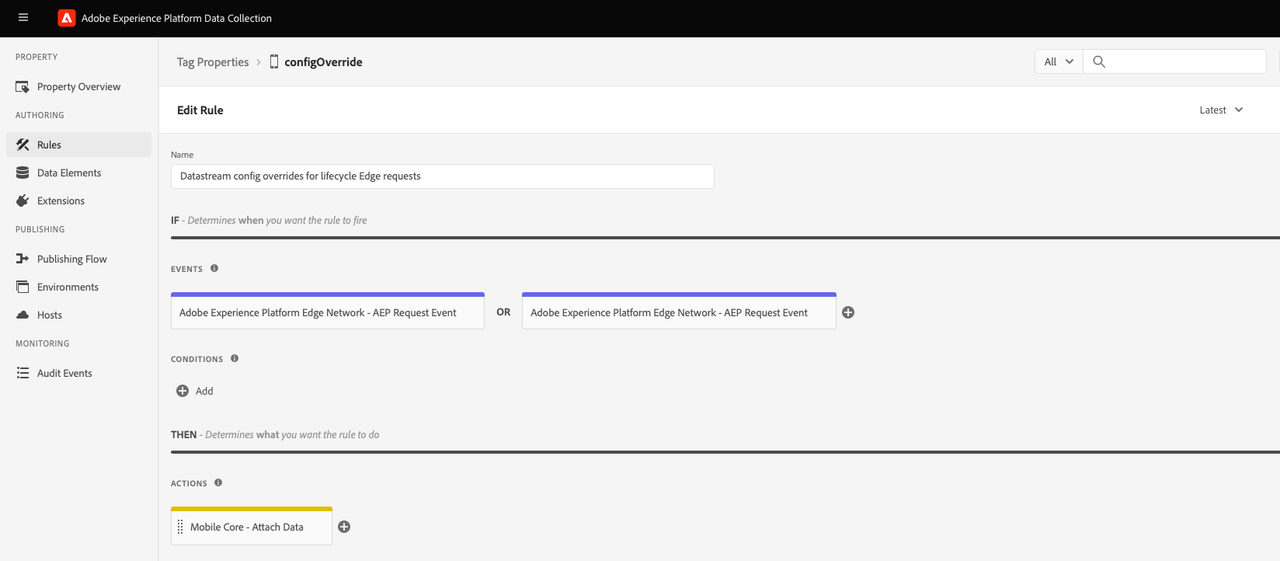Open Hosts page
This screenshot has width=1280, height=561.
point(79,315)
